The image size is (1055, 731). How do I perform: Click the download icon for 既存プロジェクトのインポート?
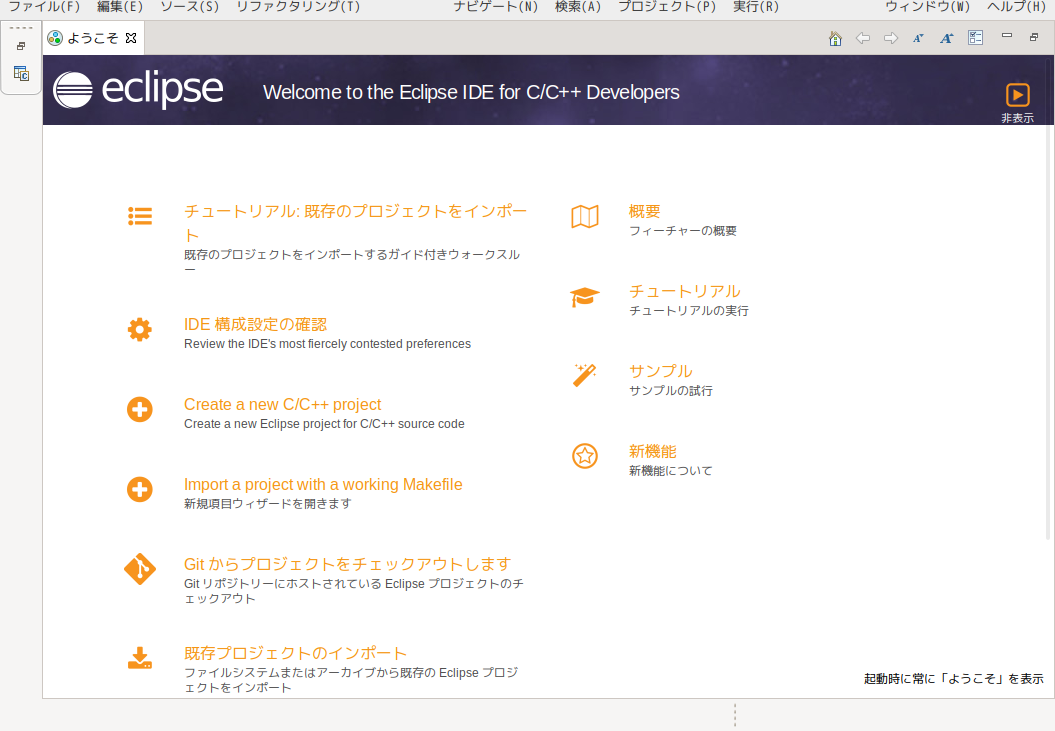140,658
